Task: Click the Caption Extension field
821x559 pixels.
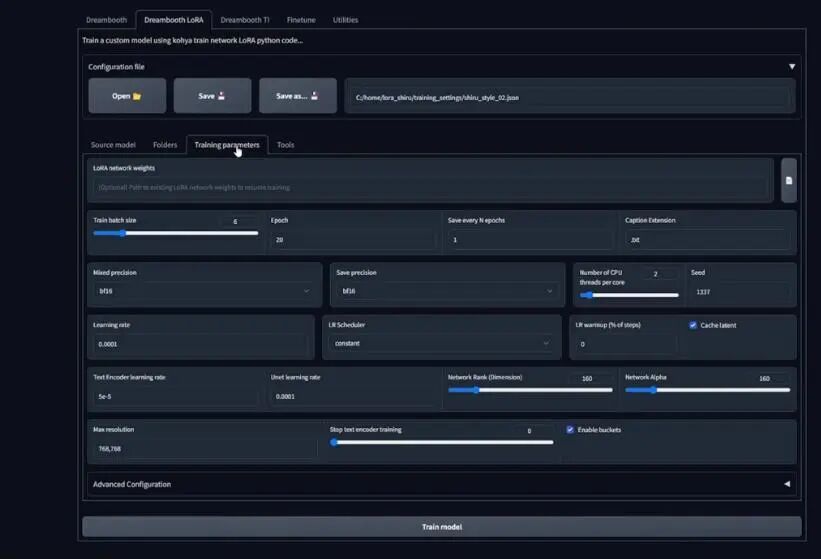Action: (707, 240)
